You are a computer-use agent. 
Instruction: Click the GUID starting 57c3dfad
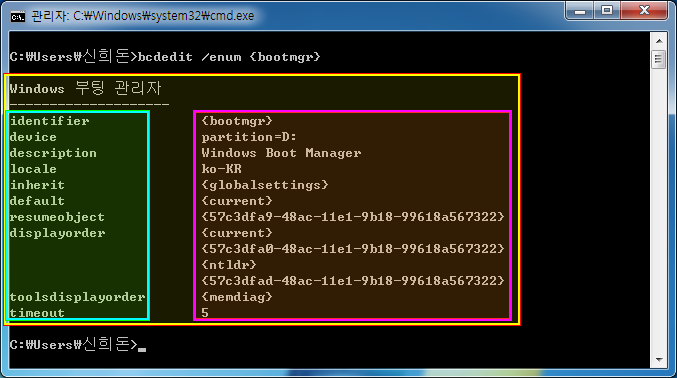[x=353, y=281]
